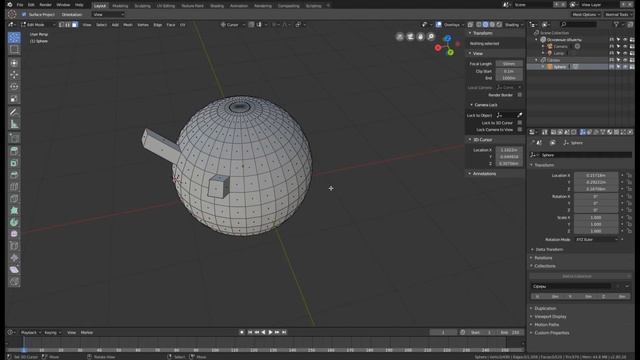Select the Poly Build tool
This screenshot has height=360, width=640.
tap(14, 210)
